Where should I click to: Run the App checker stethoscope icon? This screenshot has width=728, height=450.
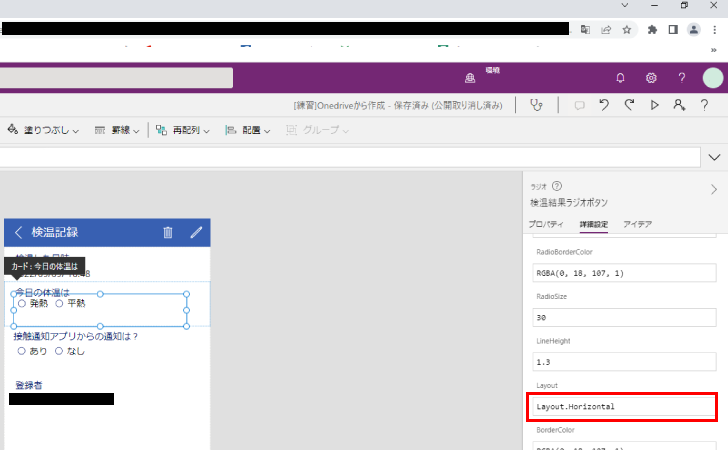pyautogui.click(x=537, y=105)
